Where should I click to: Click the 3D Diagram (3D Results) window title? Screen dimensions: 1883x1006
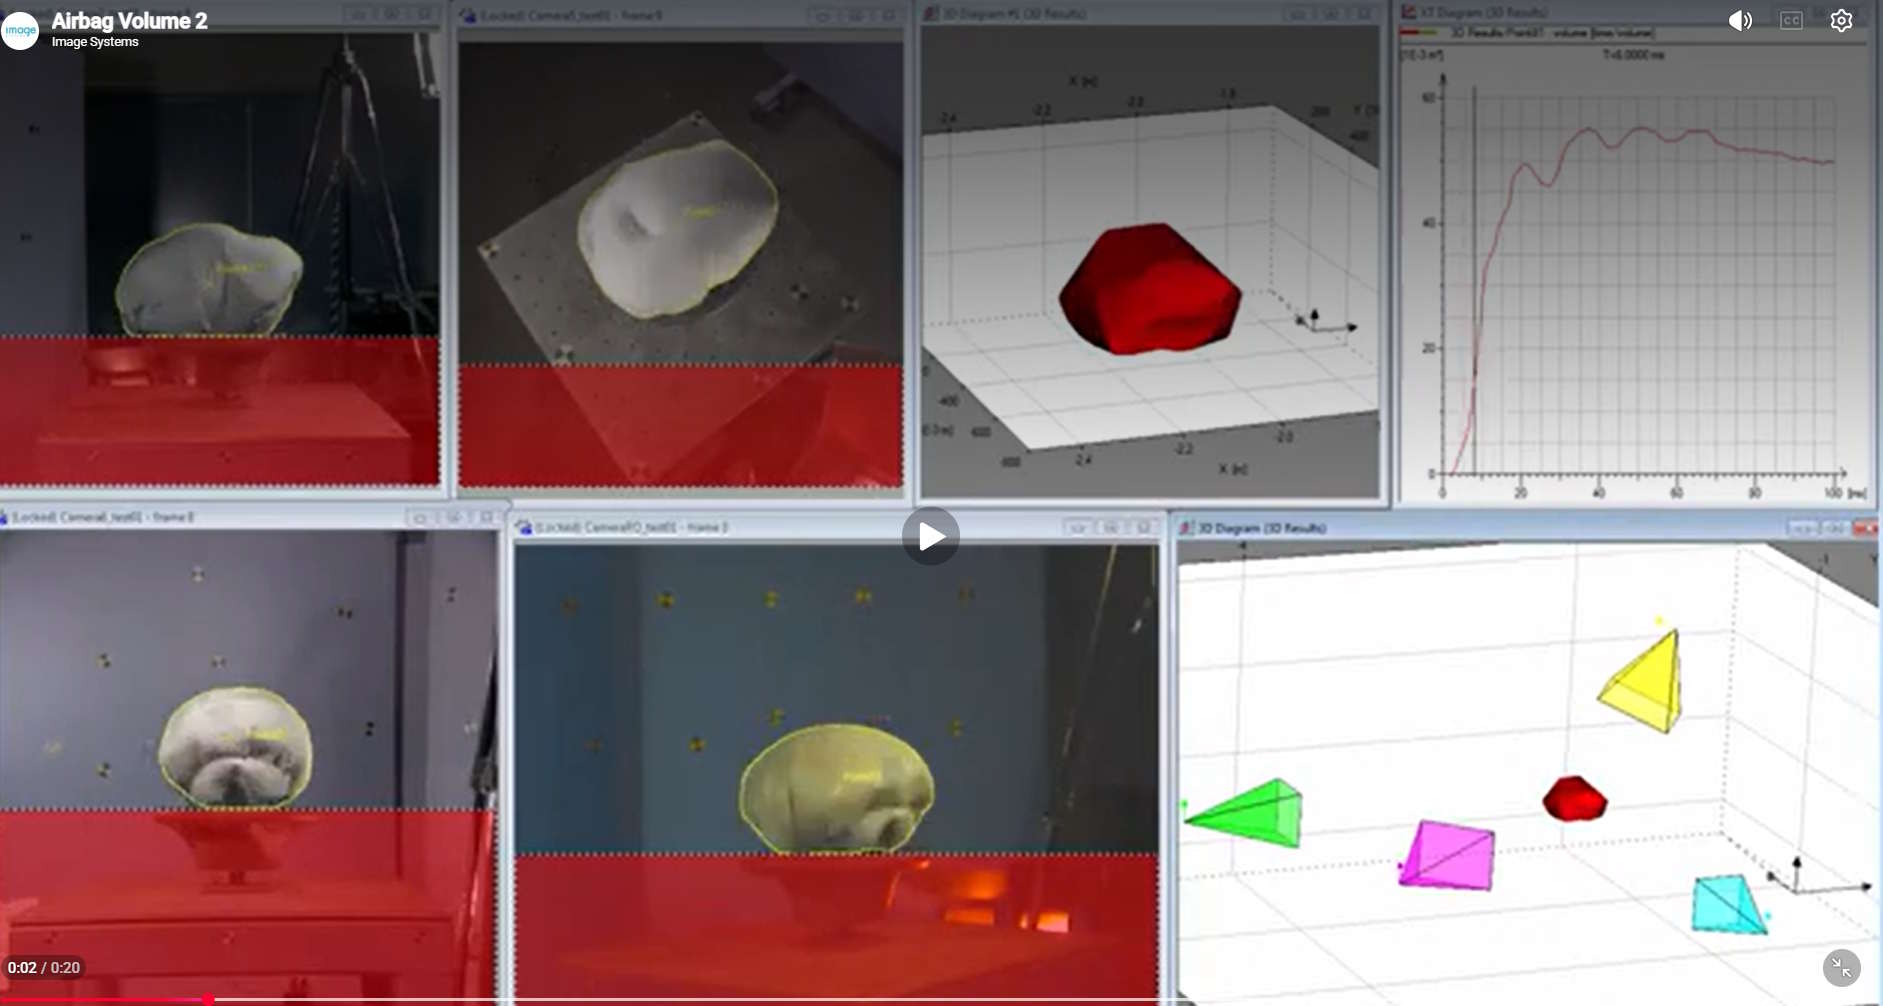pos(1262,528)
